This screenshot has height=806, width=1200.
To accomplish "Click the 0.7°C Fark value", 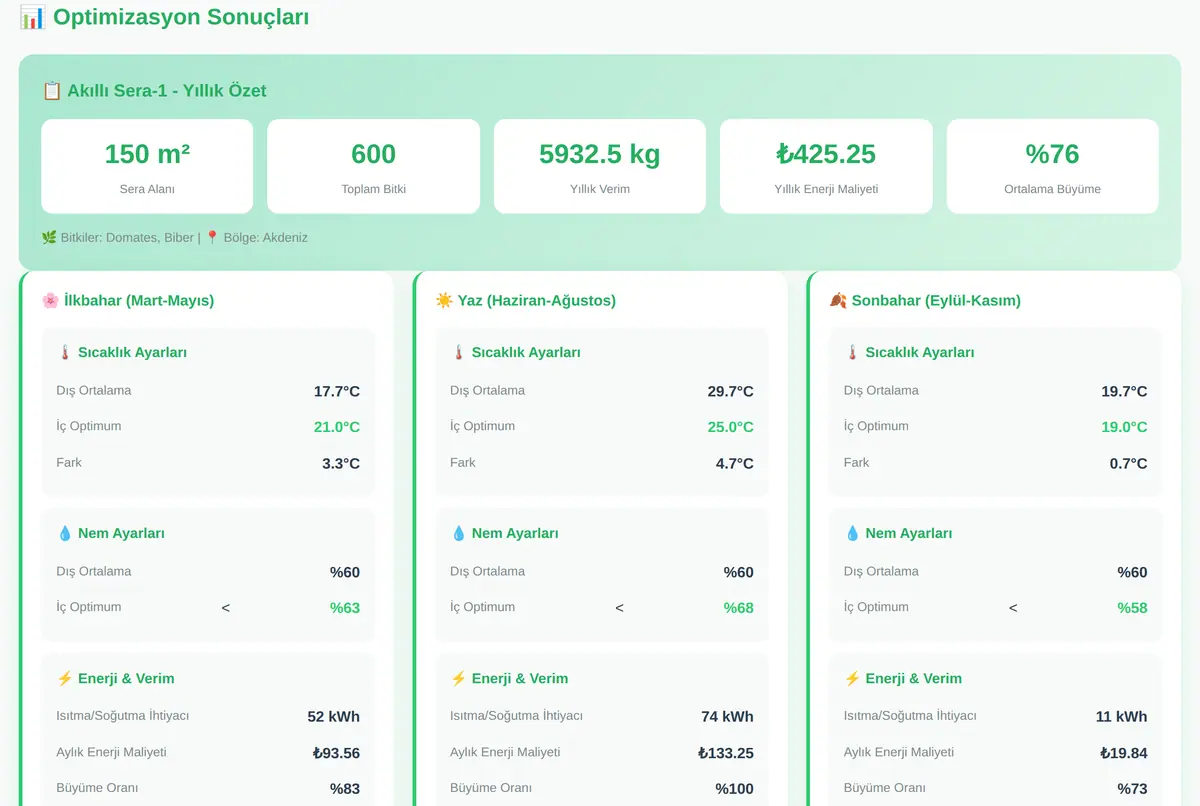I will (1128, 464).
